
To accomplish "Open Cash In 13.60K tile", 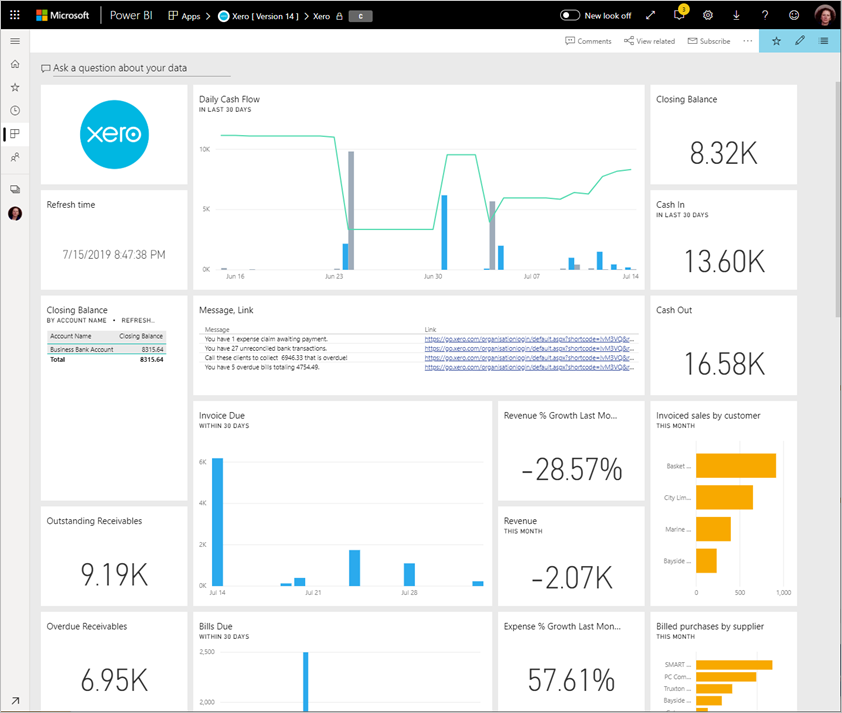I will [x=723, y=239].
